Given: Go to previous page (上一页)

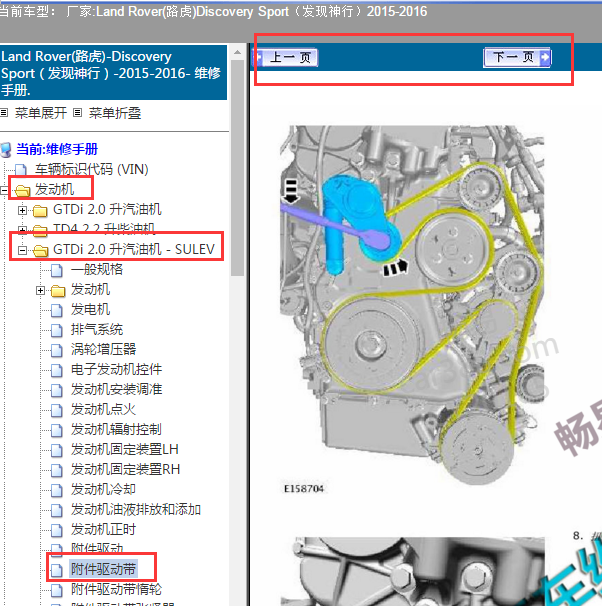Looking at the screenshot, I should point(286,58).
